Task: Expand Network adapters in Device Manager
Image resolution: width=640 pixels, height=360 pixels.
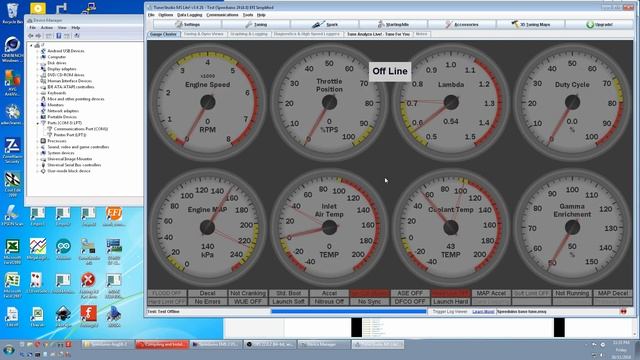Action: pos(38,111)
